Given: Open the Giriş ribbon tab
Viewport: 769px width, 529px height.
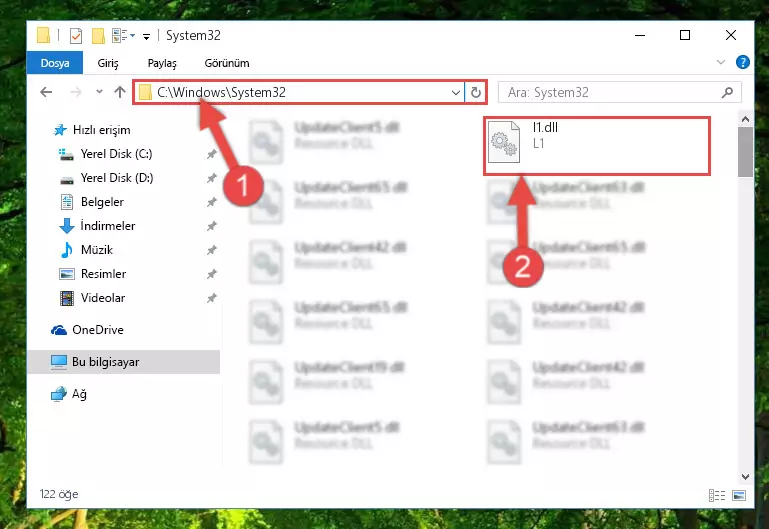Looking at the screenshot, I should pyautogui.click(x=108, y=63).
